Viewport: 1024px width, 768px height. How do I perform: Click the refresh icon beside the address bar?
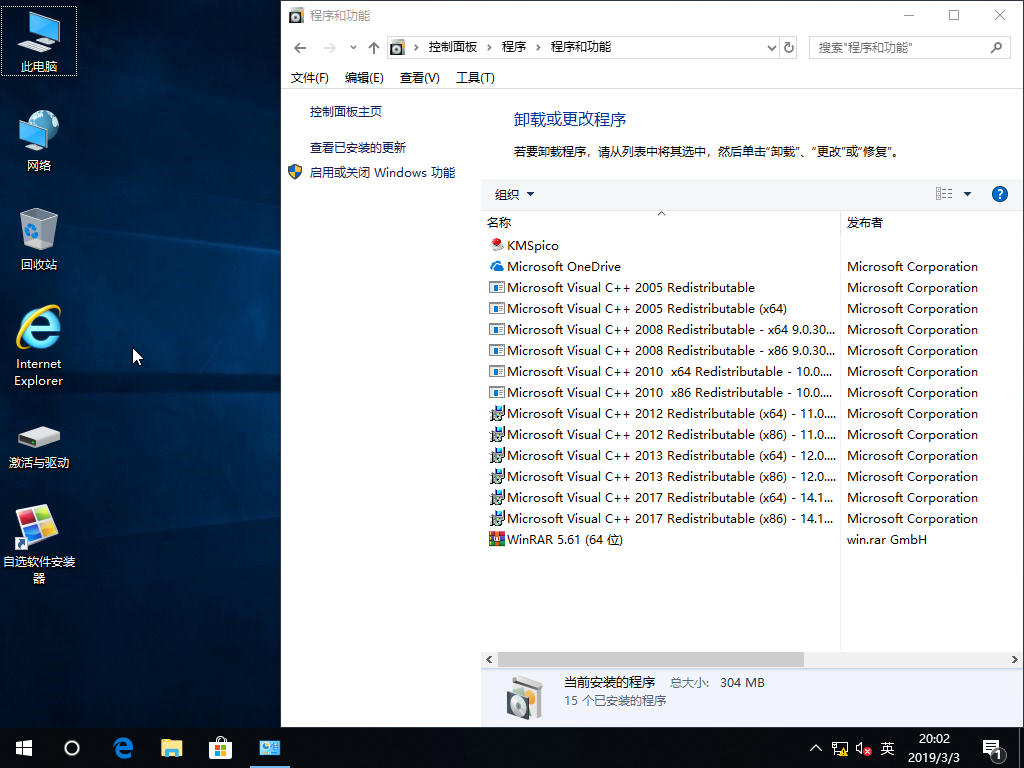789,47
